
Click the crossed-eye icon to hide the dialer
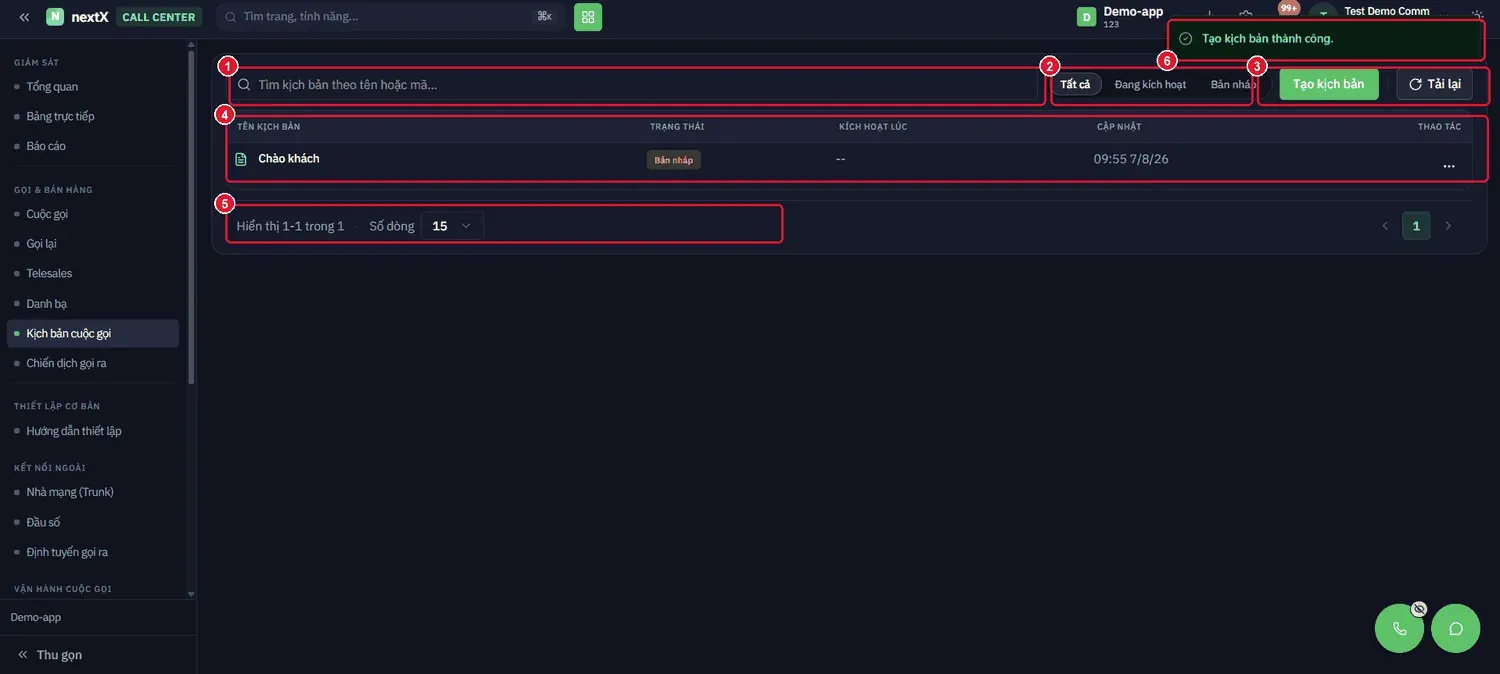point(1418,608)
